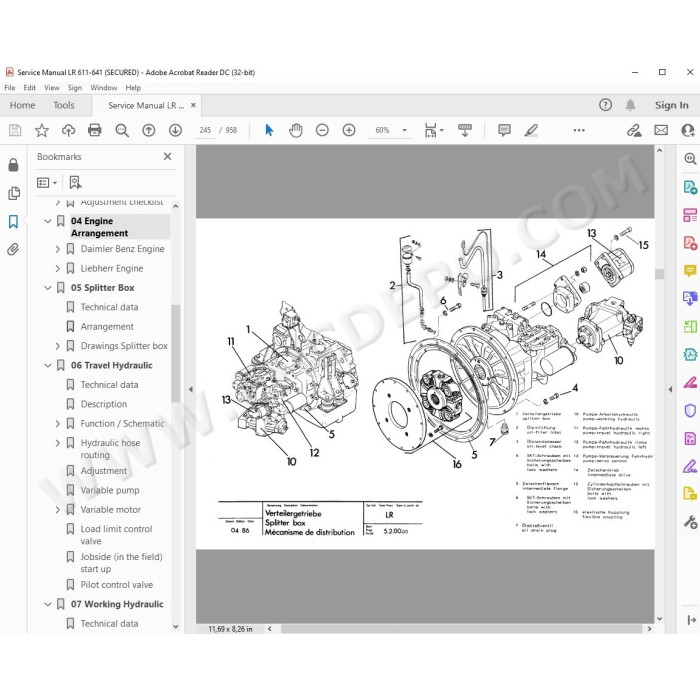Open the Edit menu

[29, 88]
